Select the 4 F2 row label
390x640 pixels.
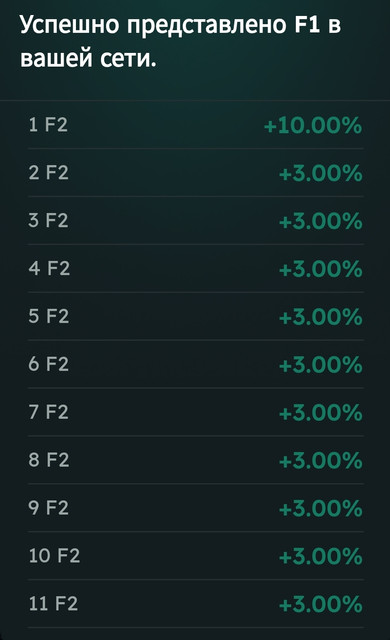point(49,268)
